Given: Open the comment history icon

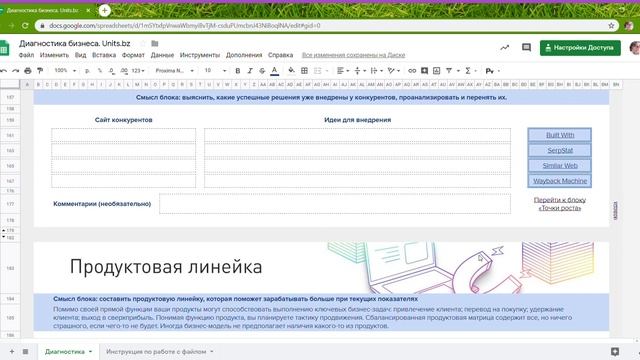Looking at the screenshot, I should (527, 47).
